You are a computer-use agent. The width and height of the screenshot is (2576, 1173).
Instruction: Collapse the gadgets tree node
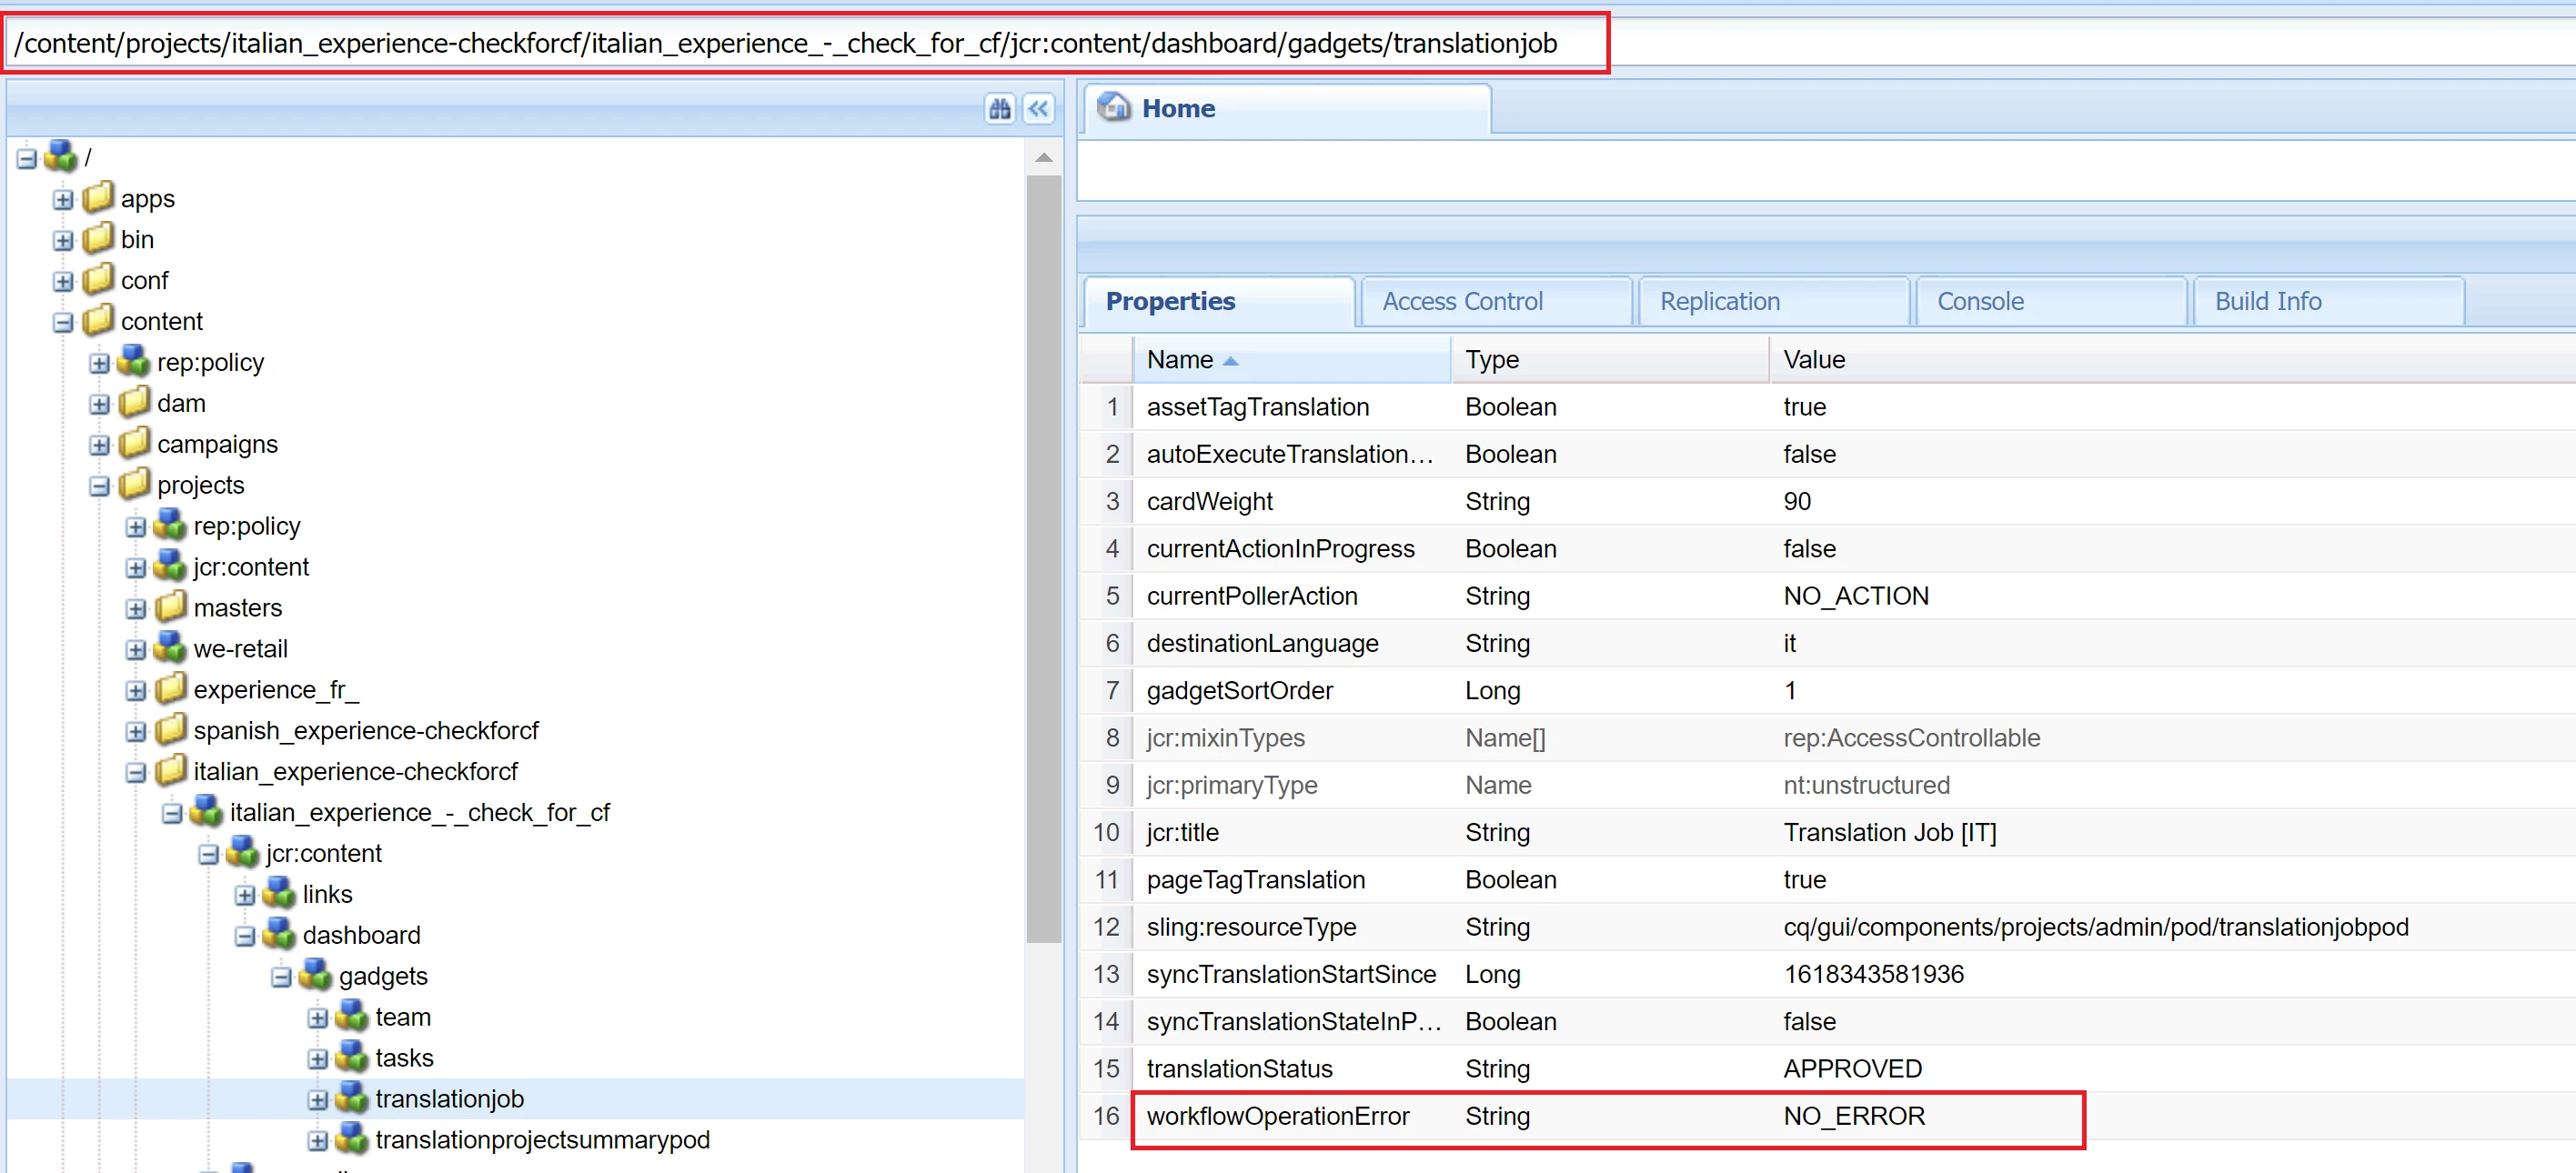(281, 977)
